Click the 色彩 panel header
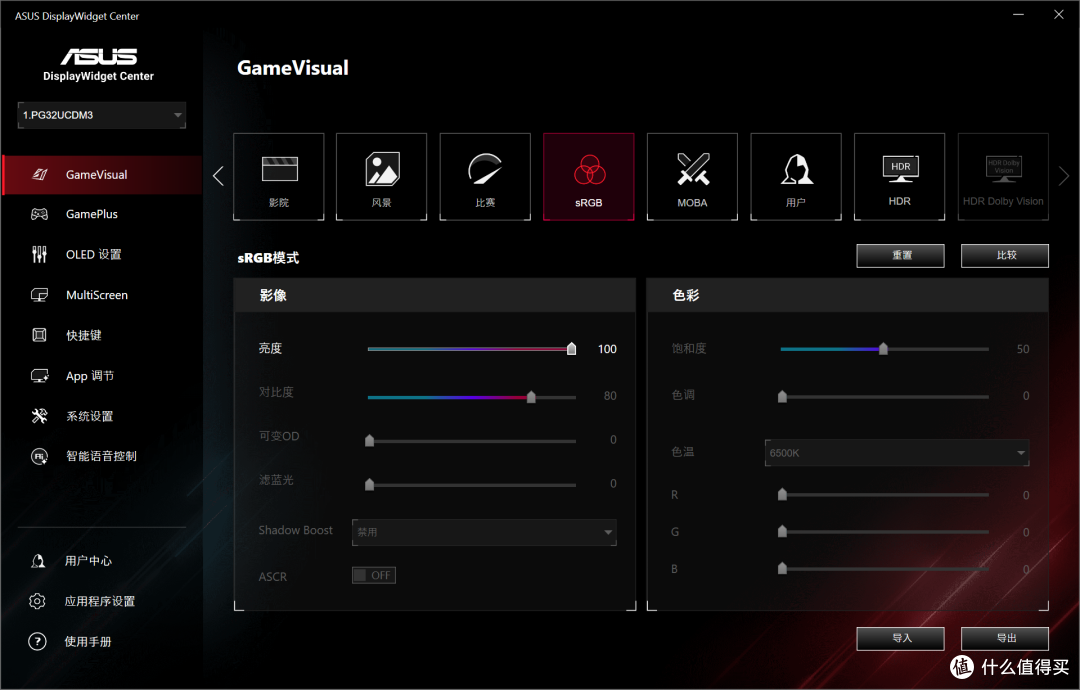This screenshot has width=1080, height=690. [x=848, y=295]
